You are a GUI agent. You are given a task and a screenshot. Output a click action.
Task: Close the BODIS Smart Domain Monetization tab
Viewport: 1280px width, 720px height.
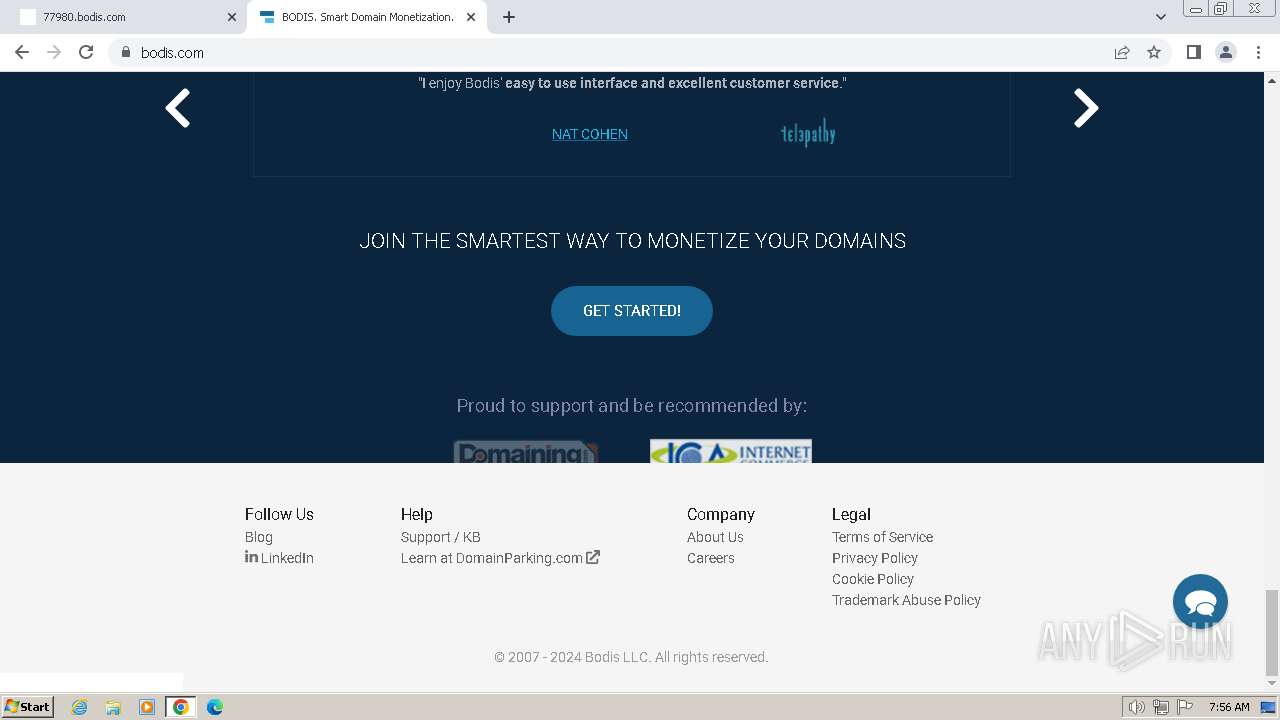471,17
